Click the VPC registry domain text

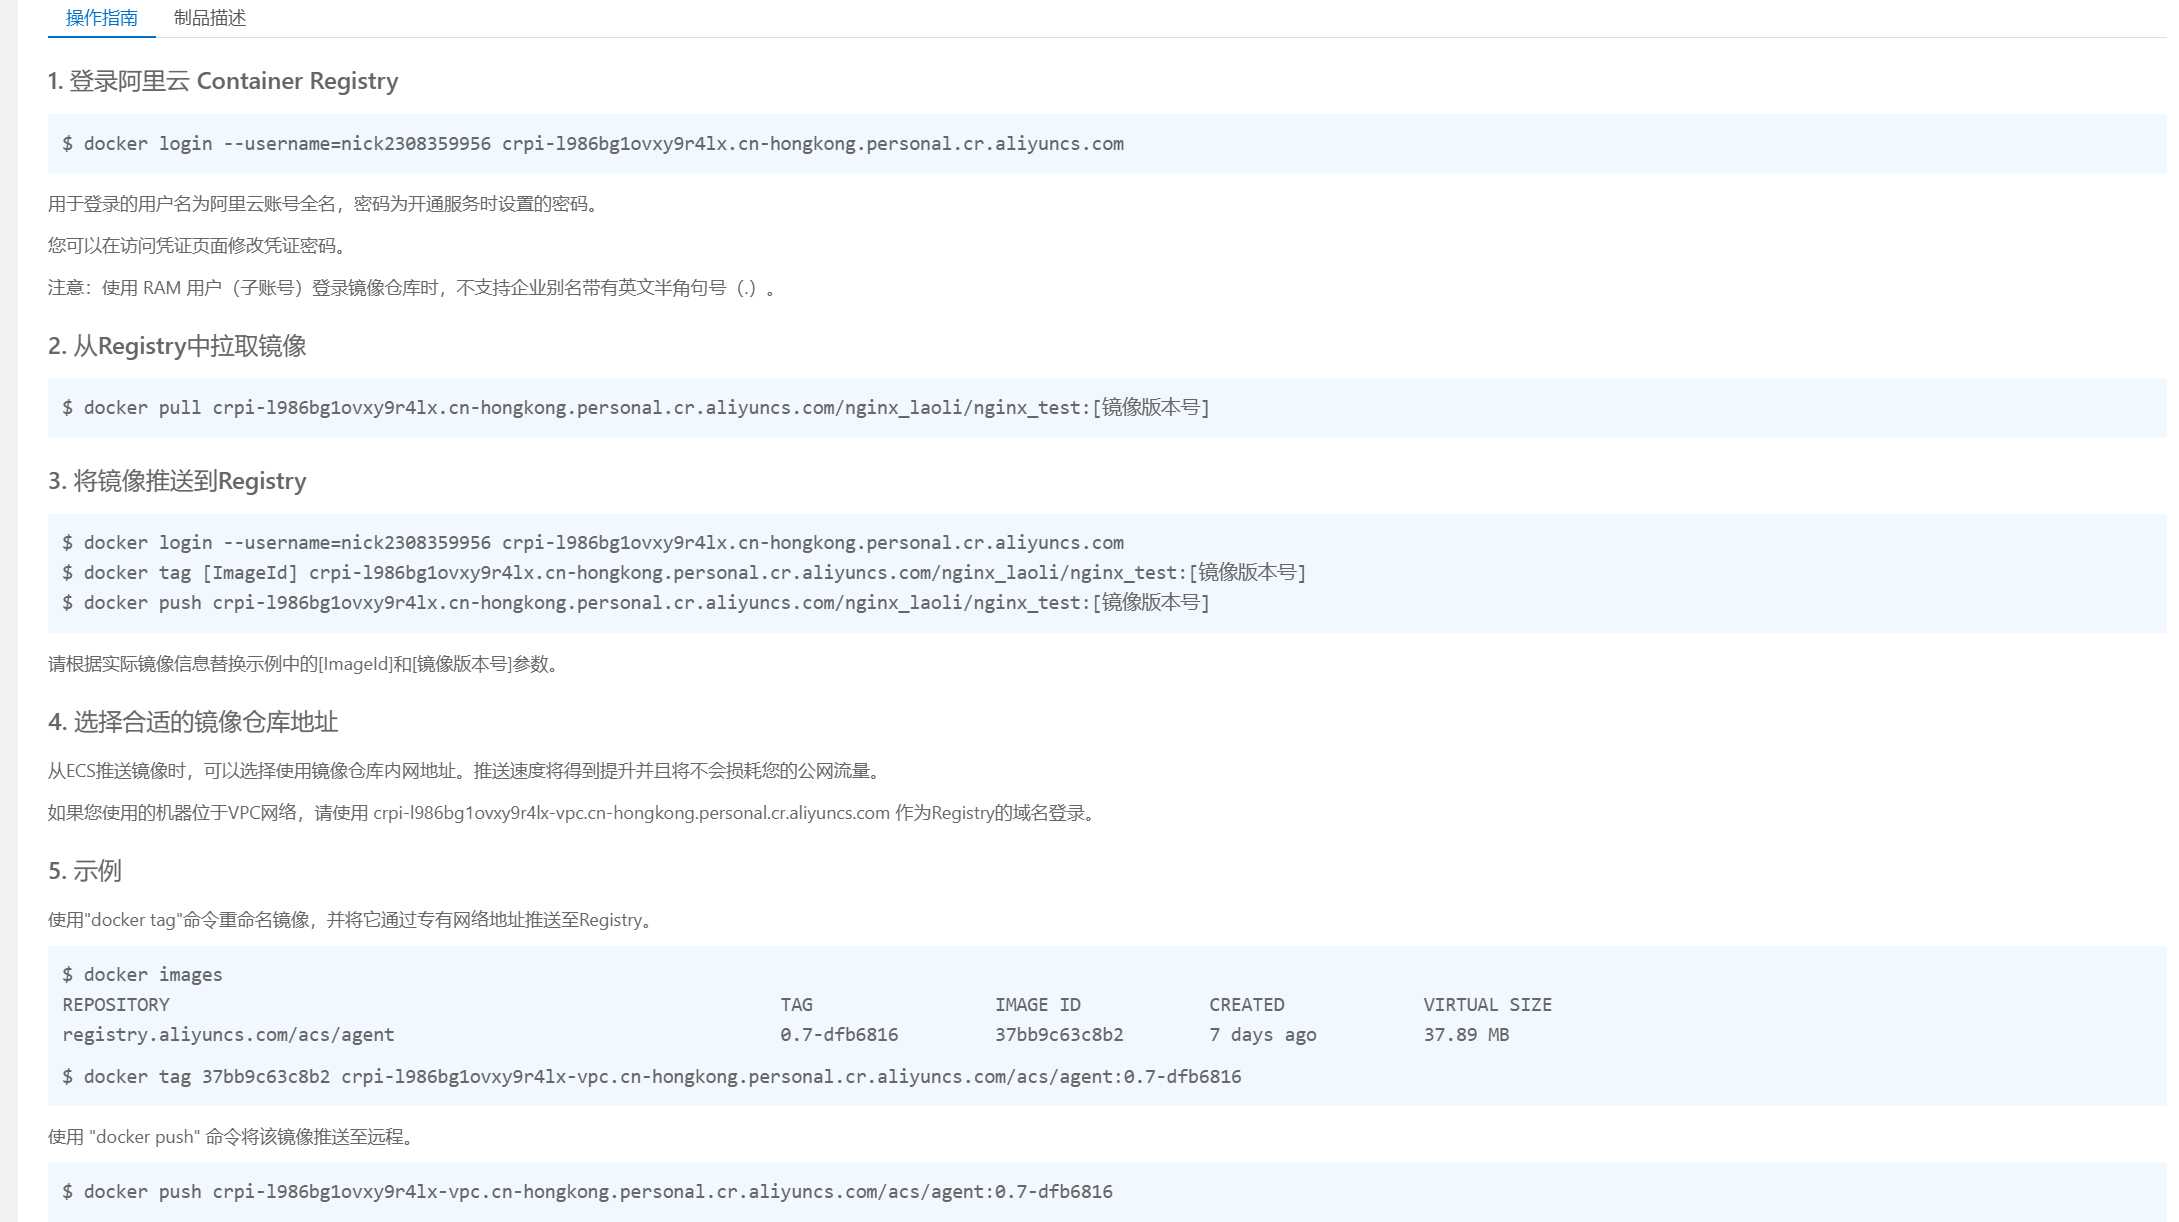click(631, 813)
